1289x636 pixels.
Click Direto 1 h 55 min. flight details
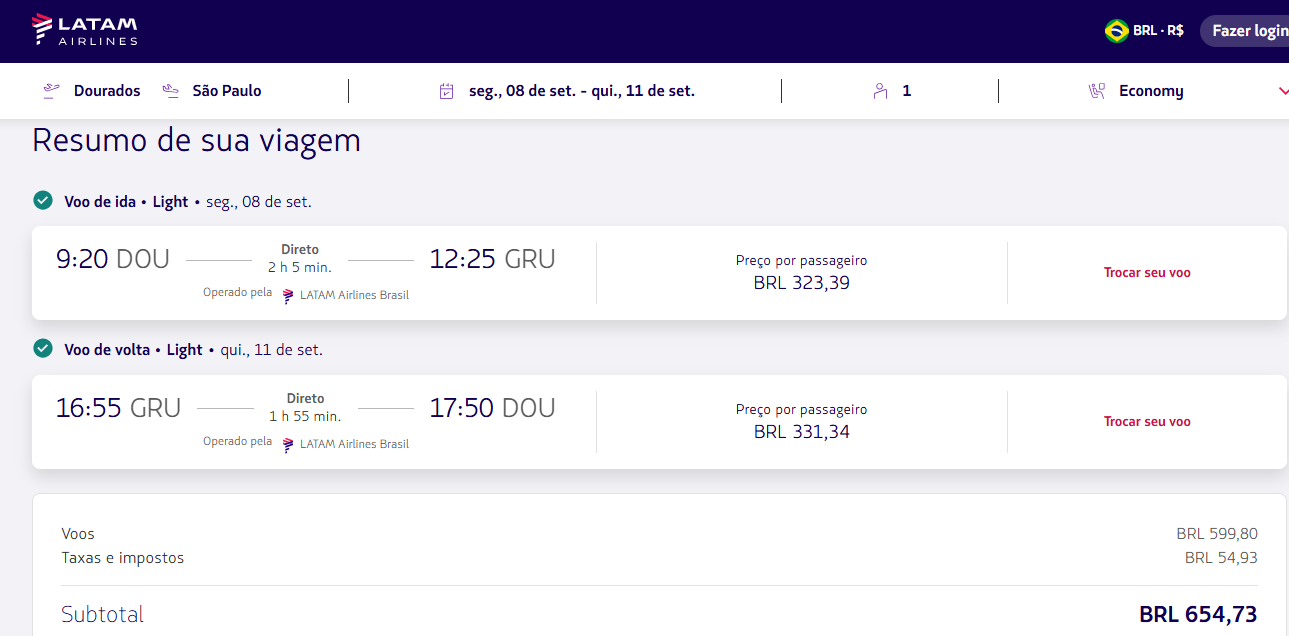pyautogui.click(x=305, y=407)
